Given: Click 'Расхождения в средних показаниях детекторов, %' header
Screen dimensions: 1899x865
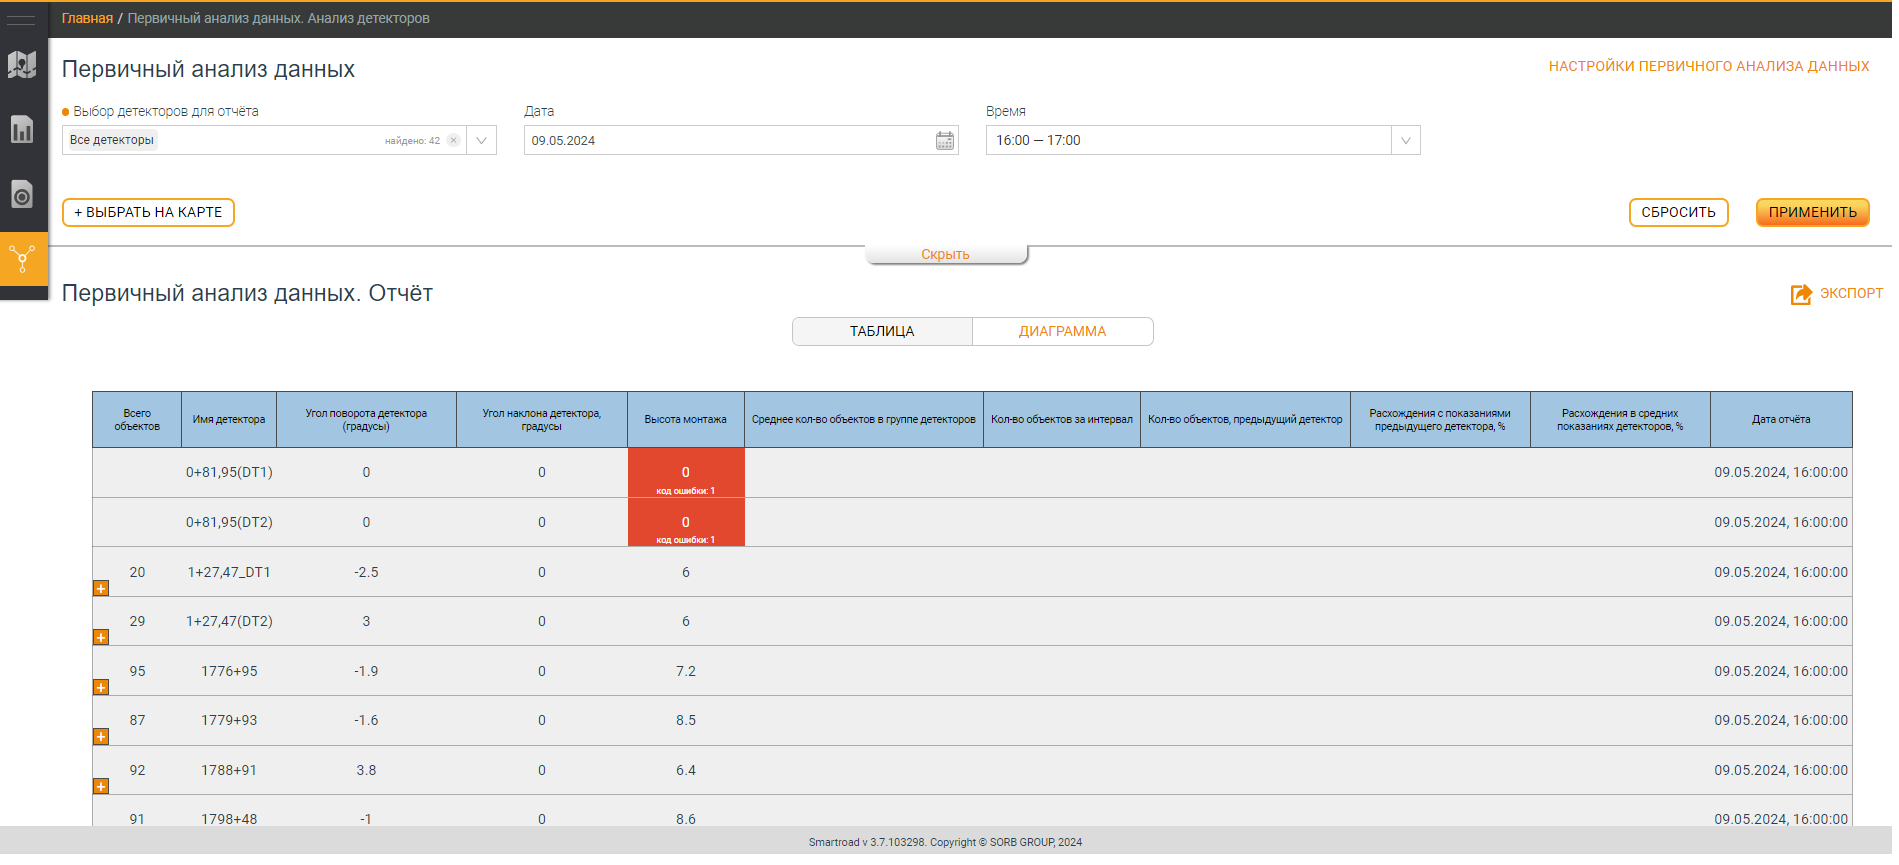Looking at the screenshot, I should [1621, 420].
